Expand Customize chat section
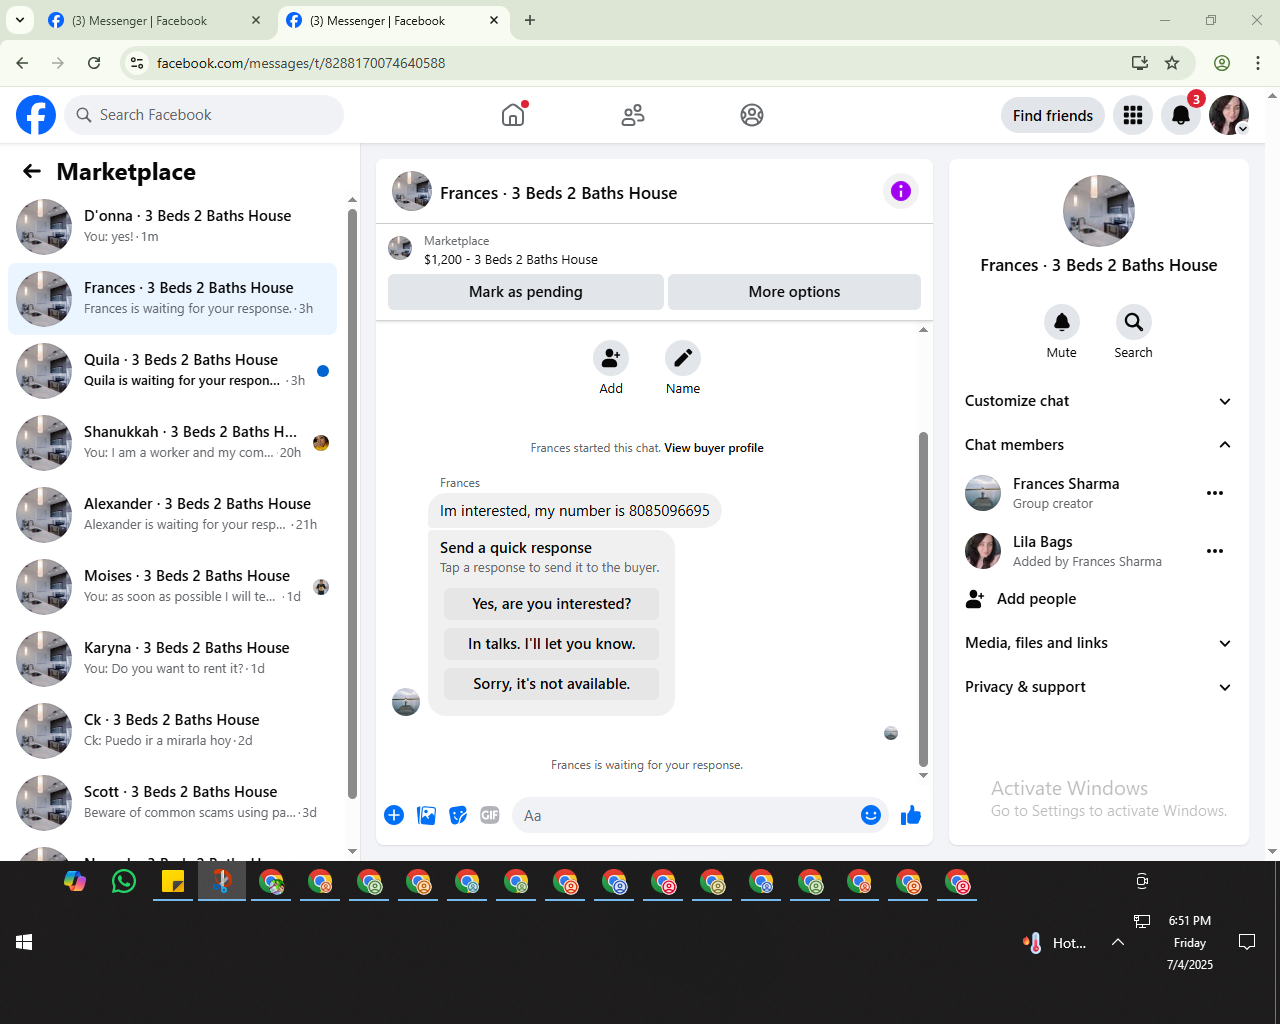The width and height of the screenshot is (1280, 1024). coord(1099,401)
